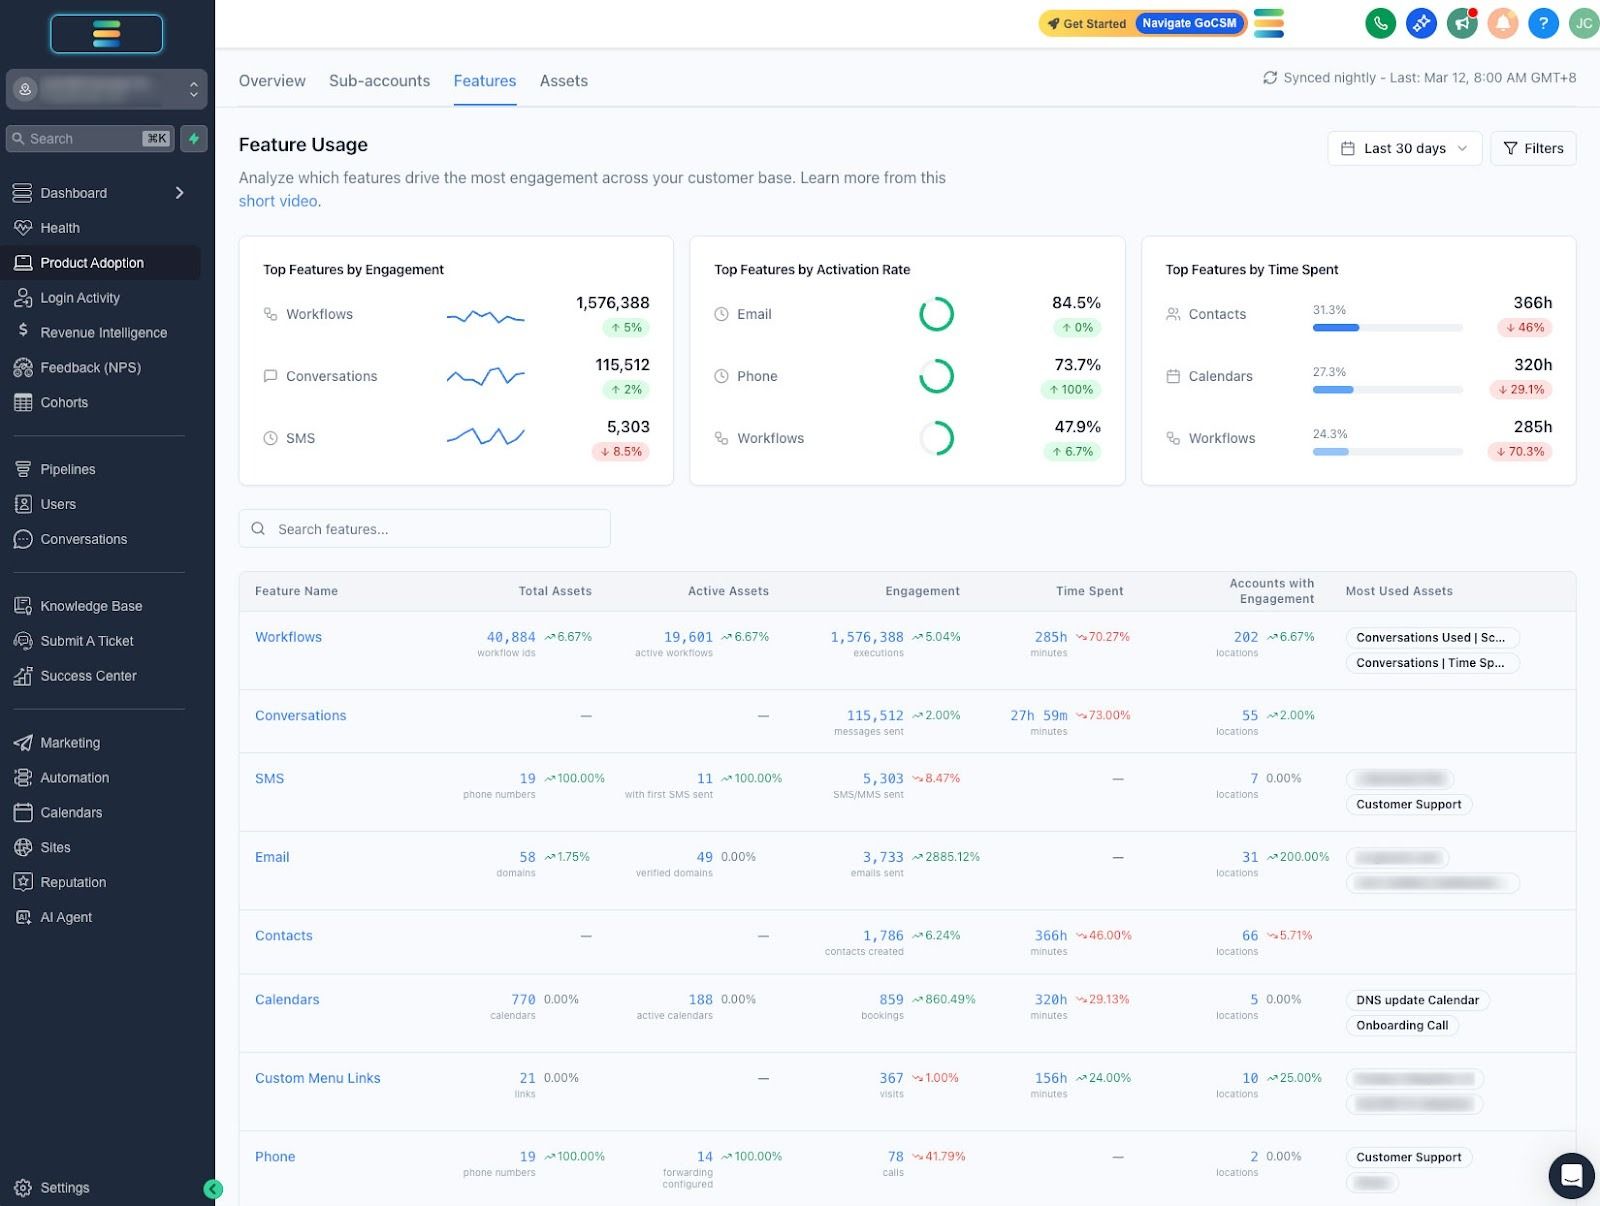Open the Workflows feature row link

288,637
